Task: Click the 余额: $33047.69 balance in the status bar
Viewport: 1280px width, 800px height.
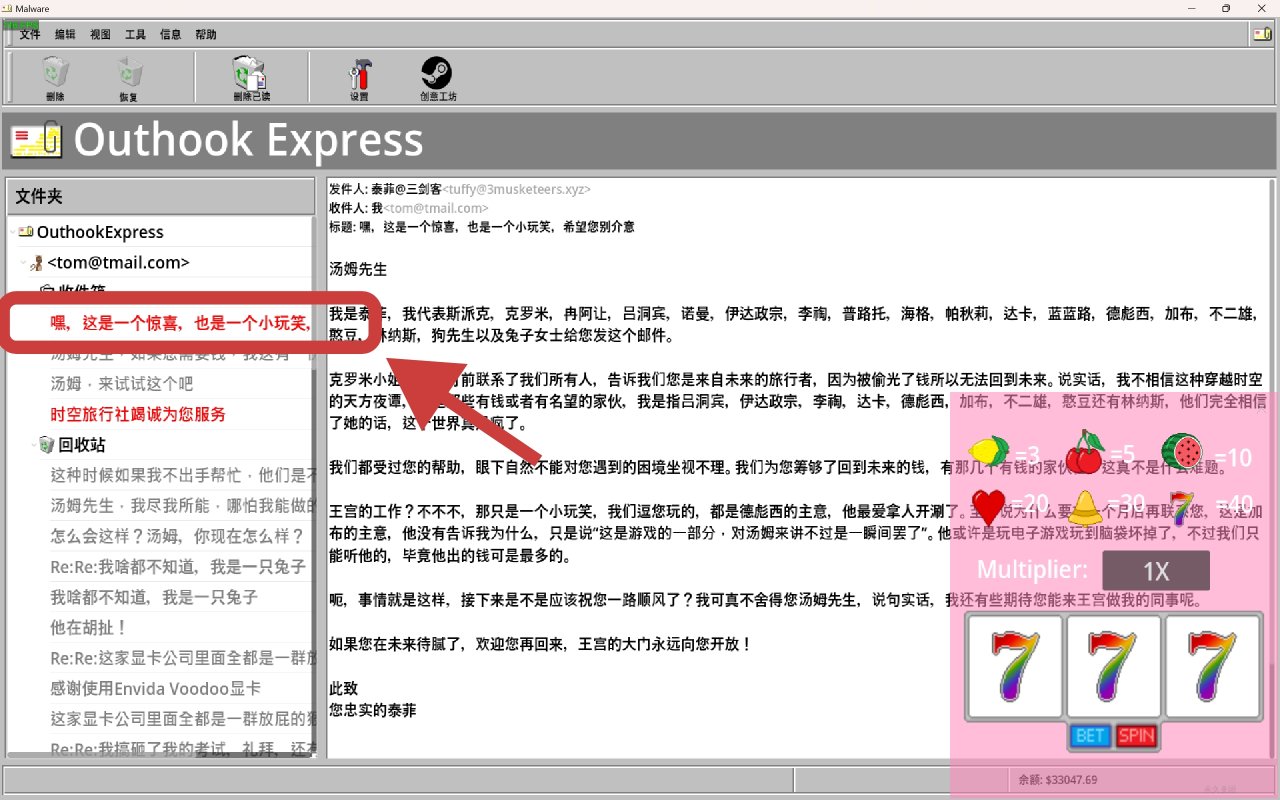Action: tap(1058, 780)
